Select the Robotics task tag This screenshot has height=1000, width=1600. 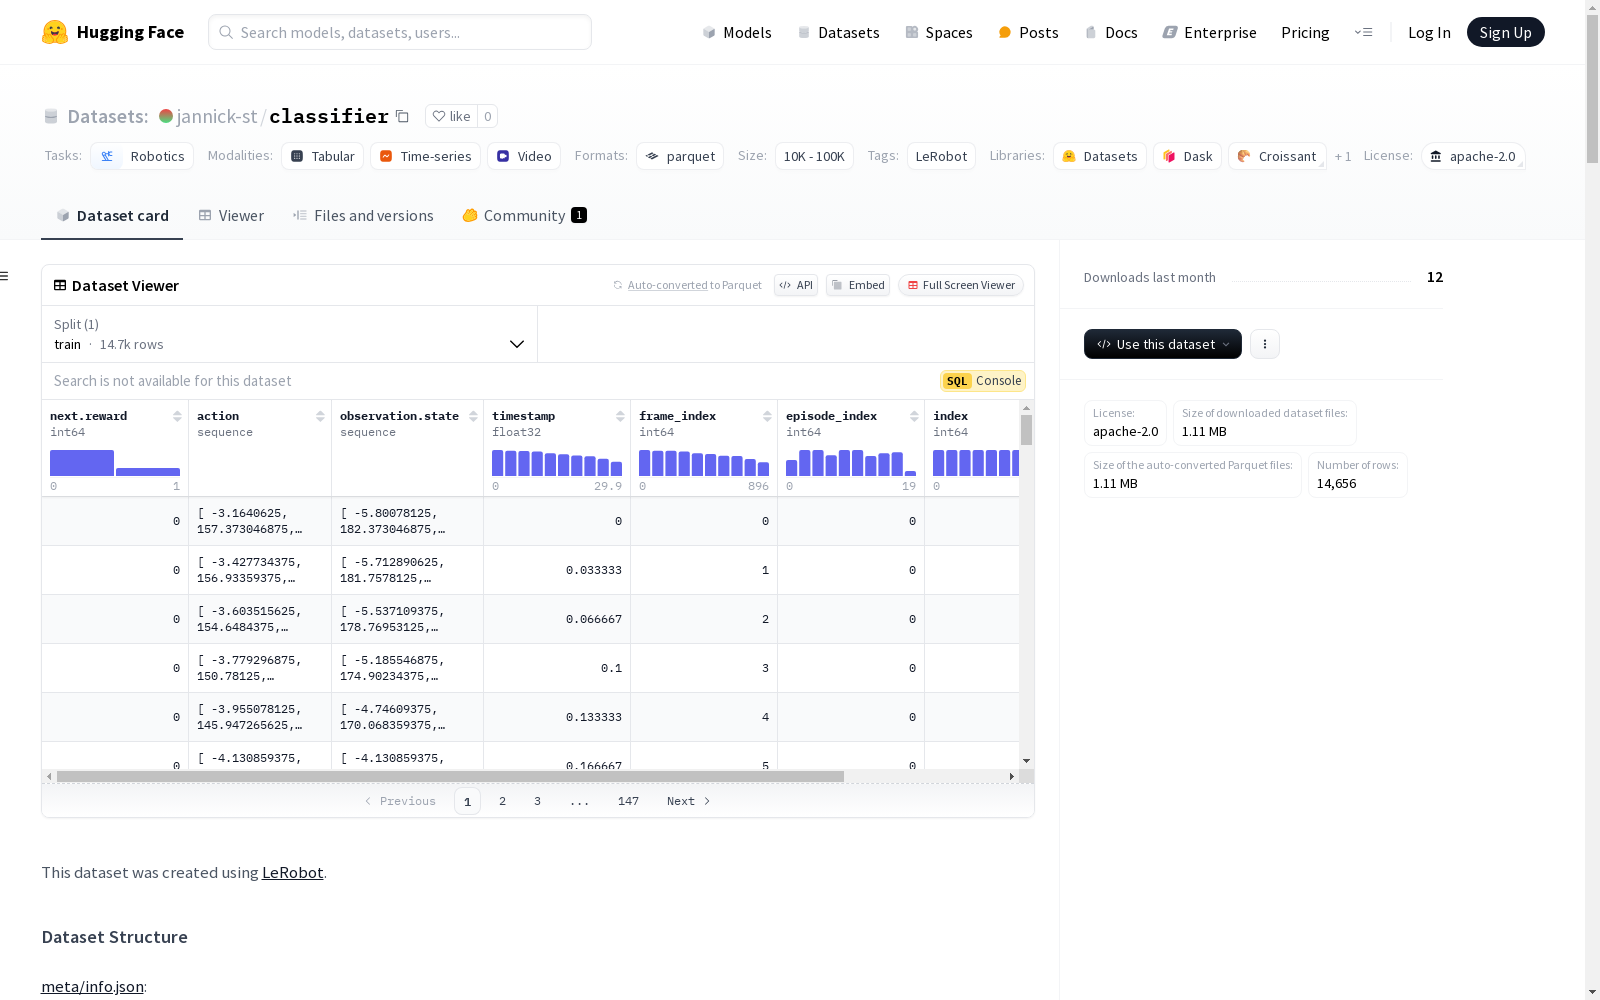(142, 156)
